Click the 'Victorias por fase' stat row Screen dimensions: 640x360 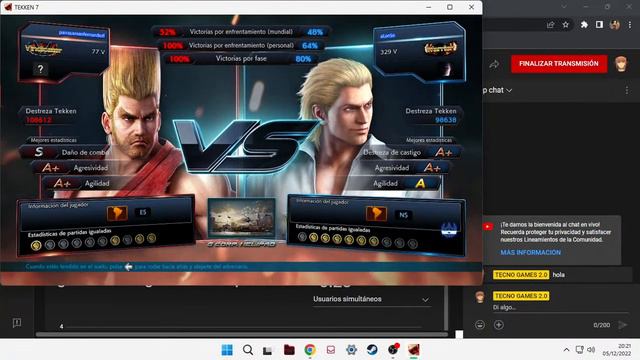[x=241, y=59]
